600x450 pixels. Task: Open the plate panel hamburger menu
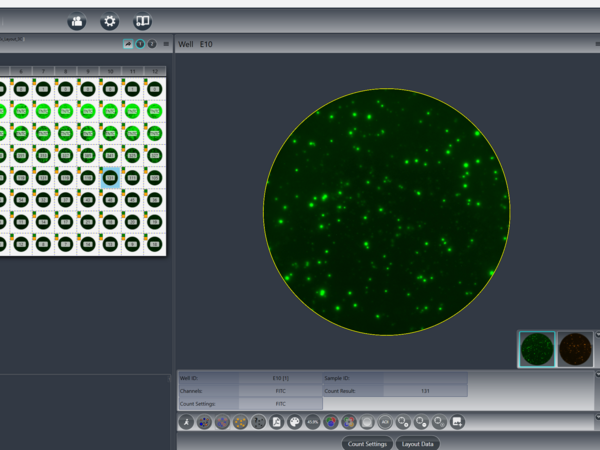166,44
